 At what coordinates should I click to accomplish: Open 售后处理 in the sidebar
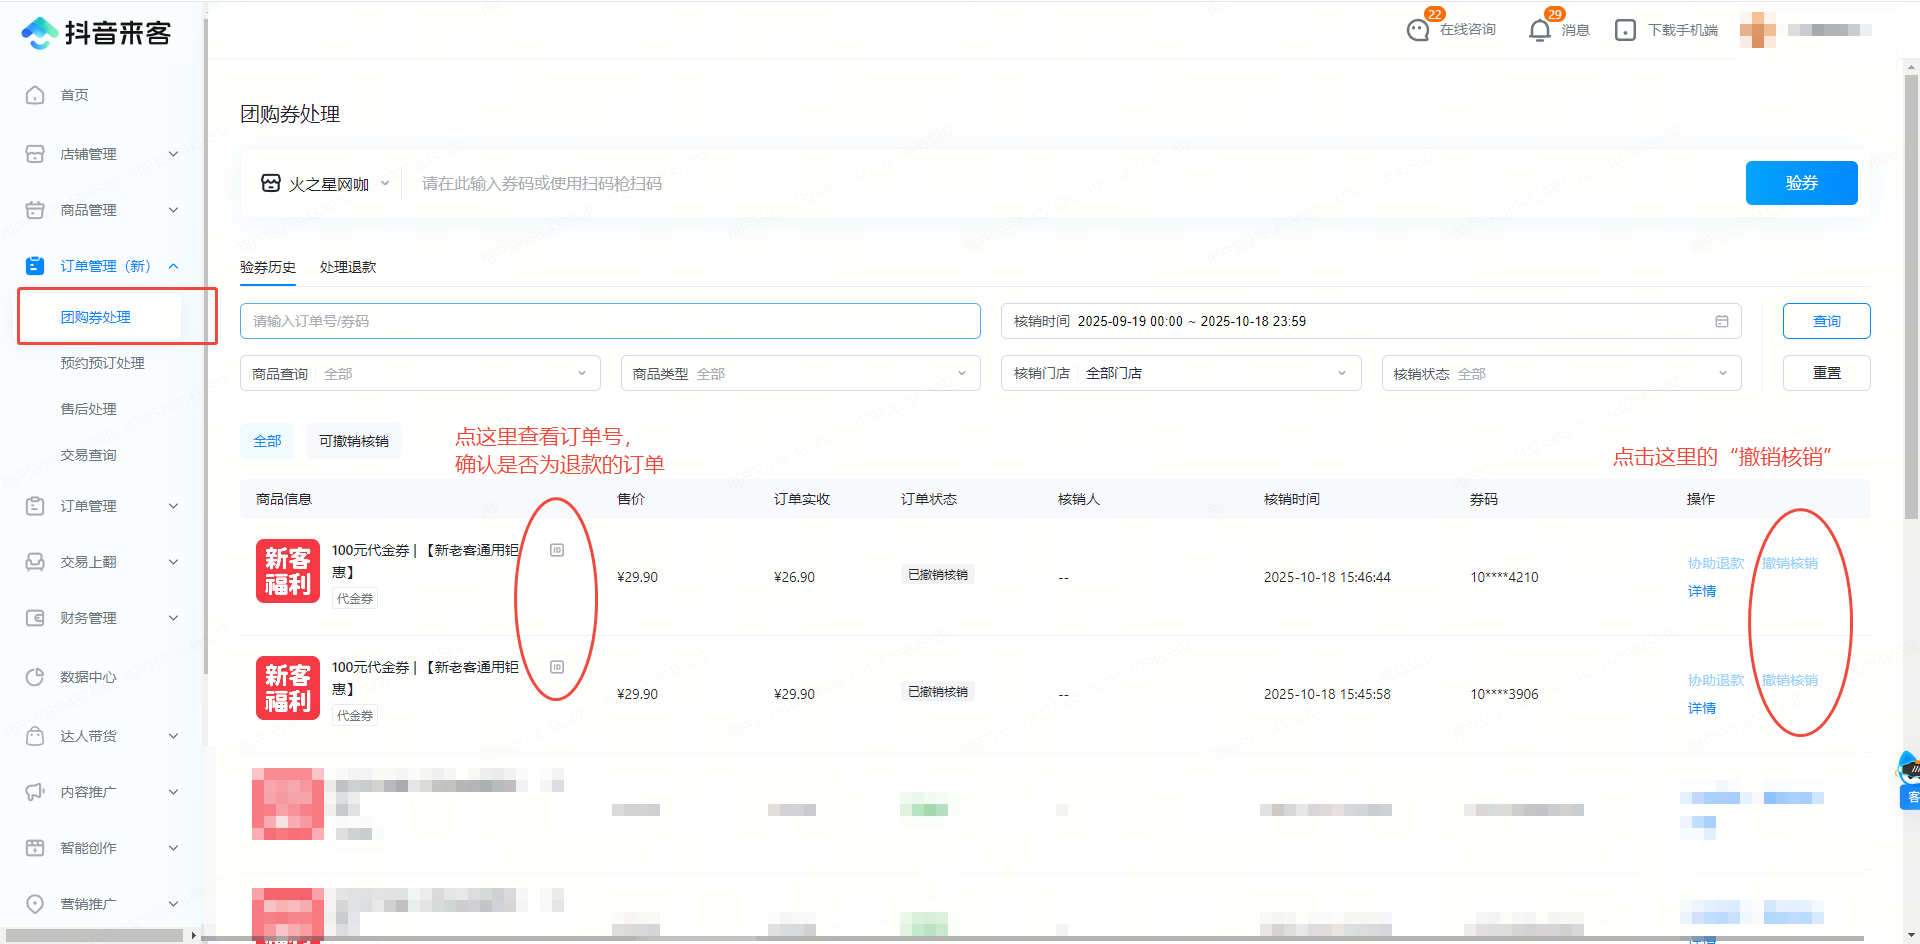tap(89, 409)
